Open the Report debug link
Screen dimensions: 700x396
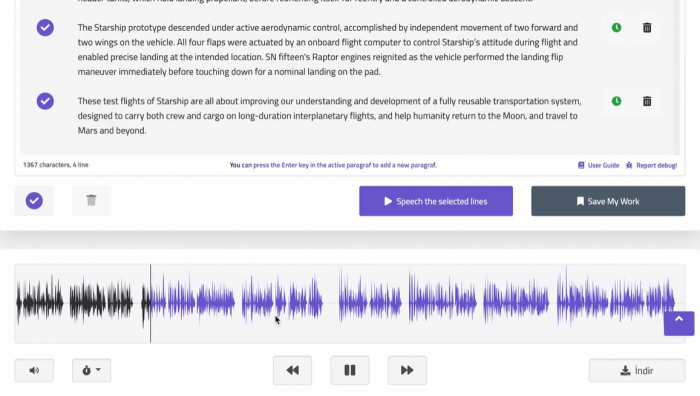click(651, 165)
